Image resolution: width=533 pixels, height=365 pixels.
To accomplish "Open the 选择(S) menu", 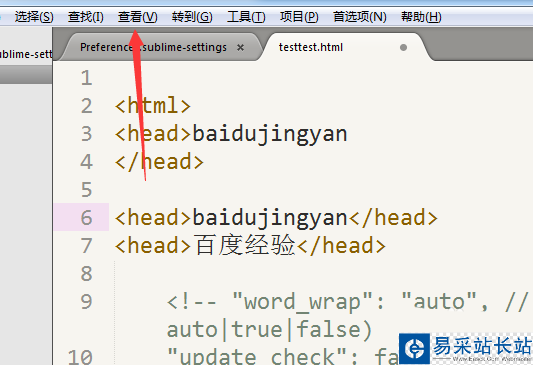I will tap(34, 17).
